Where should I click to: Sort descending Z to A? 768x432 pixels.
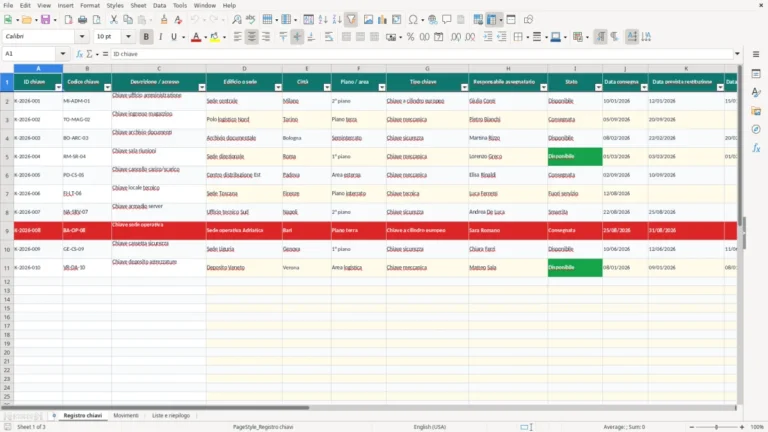click(337, 20)
